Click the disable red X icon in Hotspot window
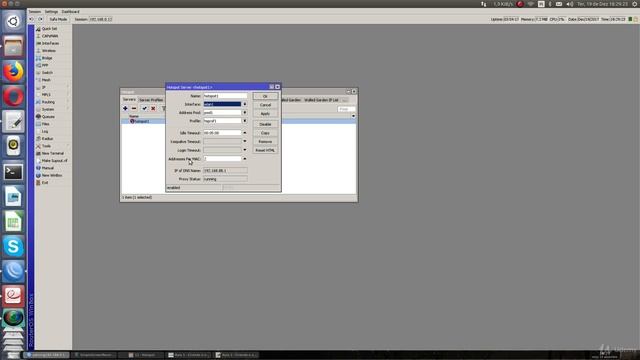640x360 pixels. 153,109
